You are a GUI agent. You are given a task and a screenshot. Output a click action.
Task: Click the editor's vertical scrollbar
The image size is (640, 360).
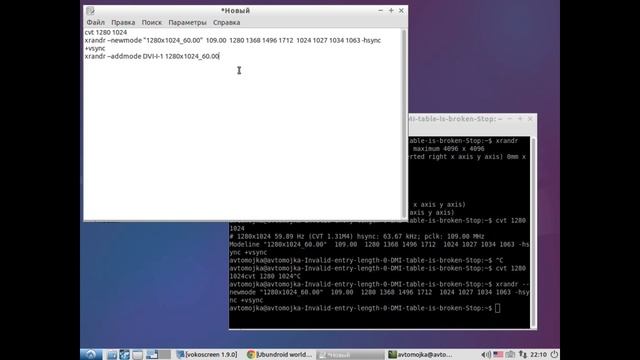(404, 124)
